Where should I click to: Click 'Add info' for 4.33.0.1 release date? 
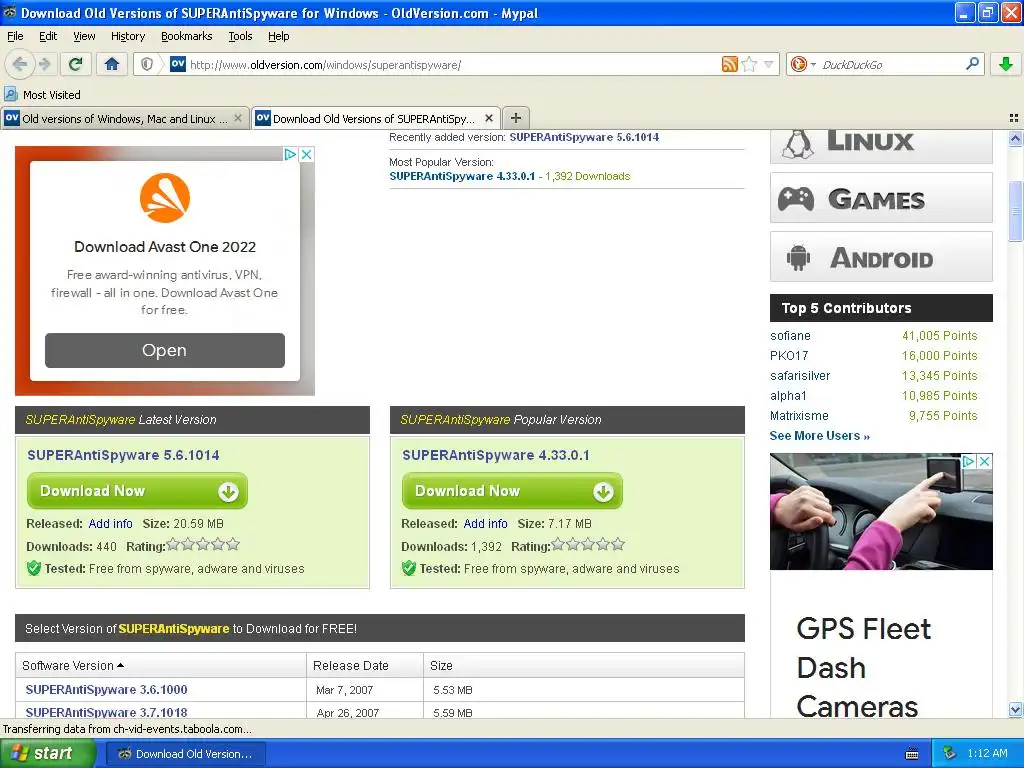[x=485, y=524]
